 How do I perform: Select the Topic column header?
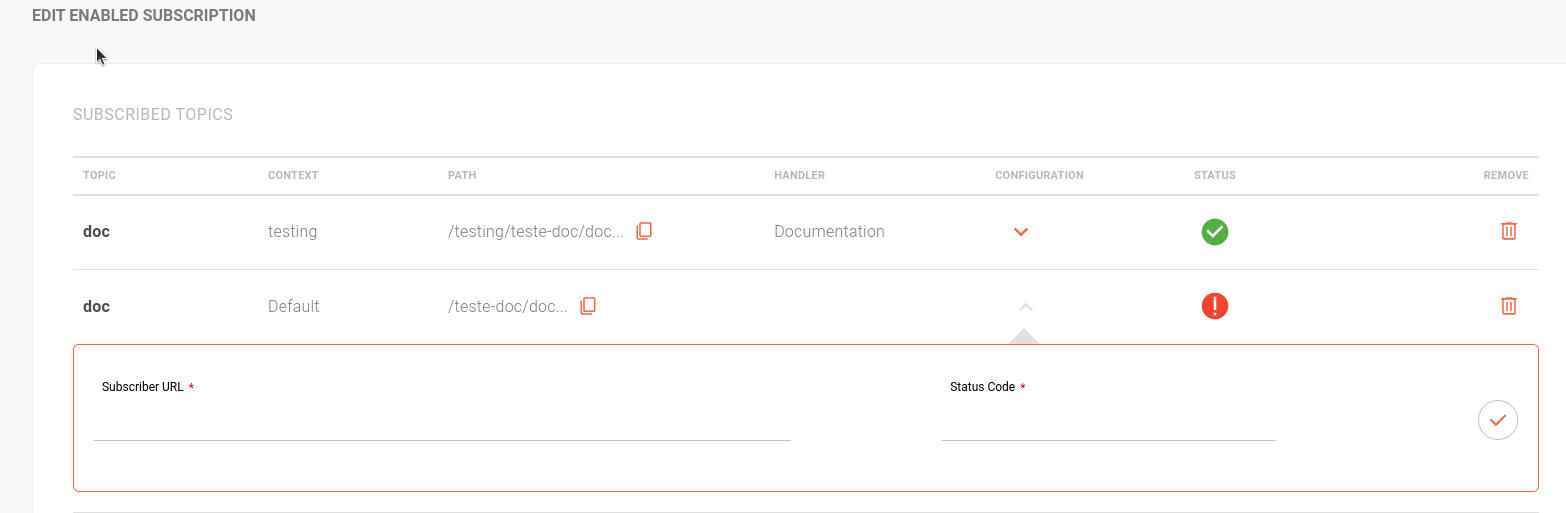[x=99, y=175]
